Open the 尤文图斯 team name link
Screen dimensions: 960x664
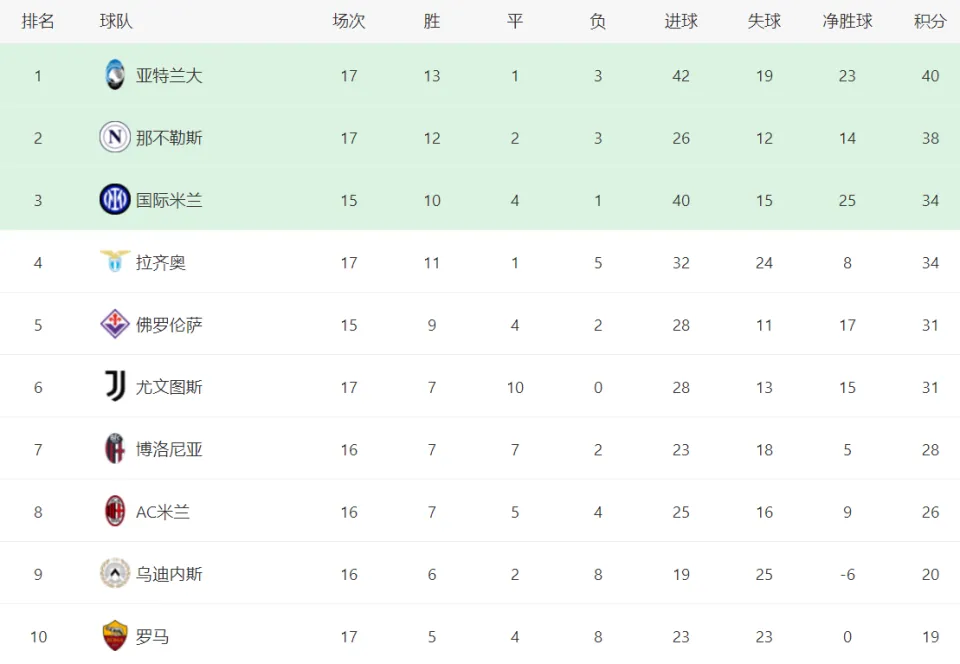click(169, 387)
